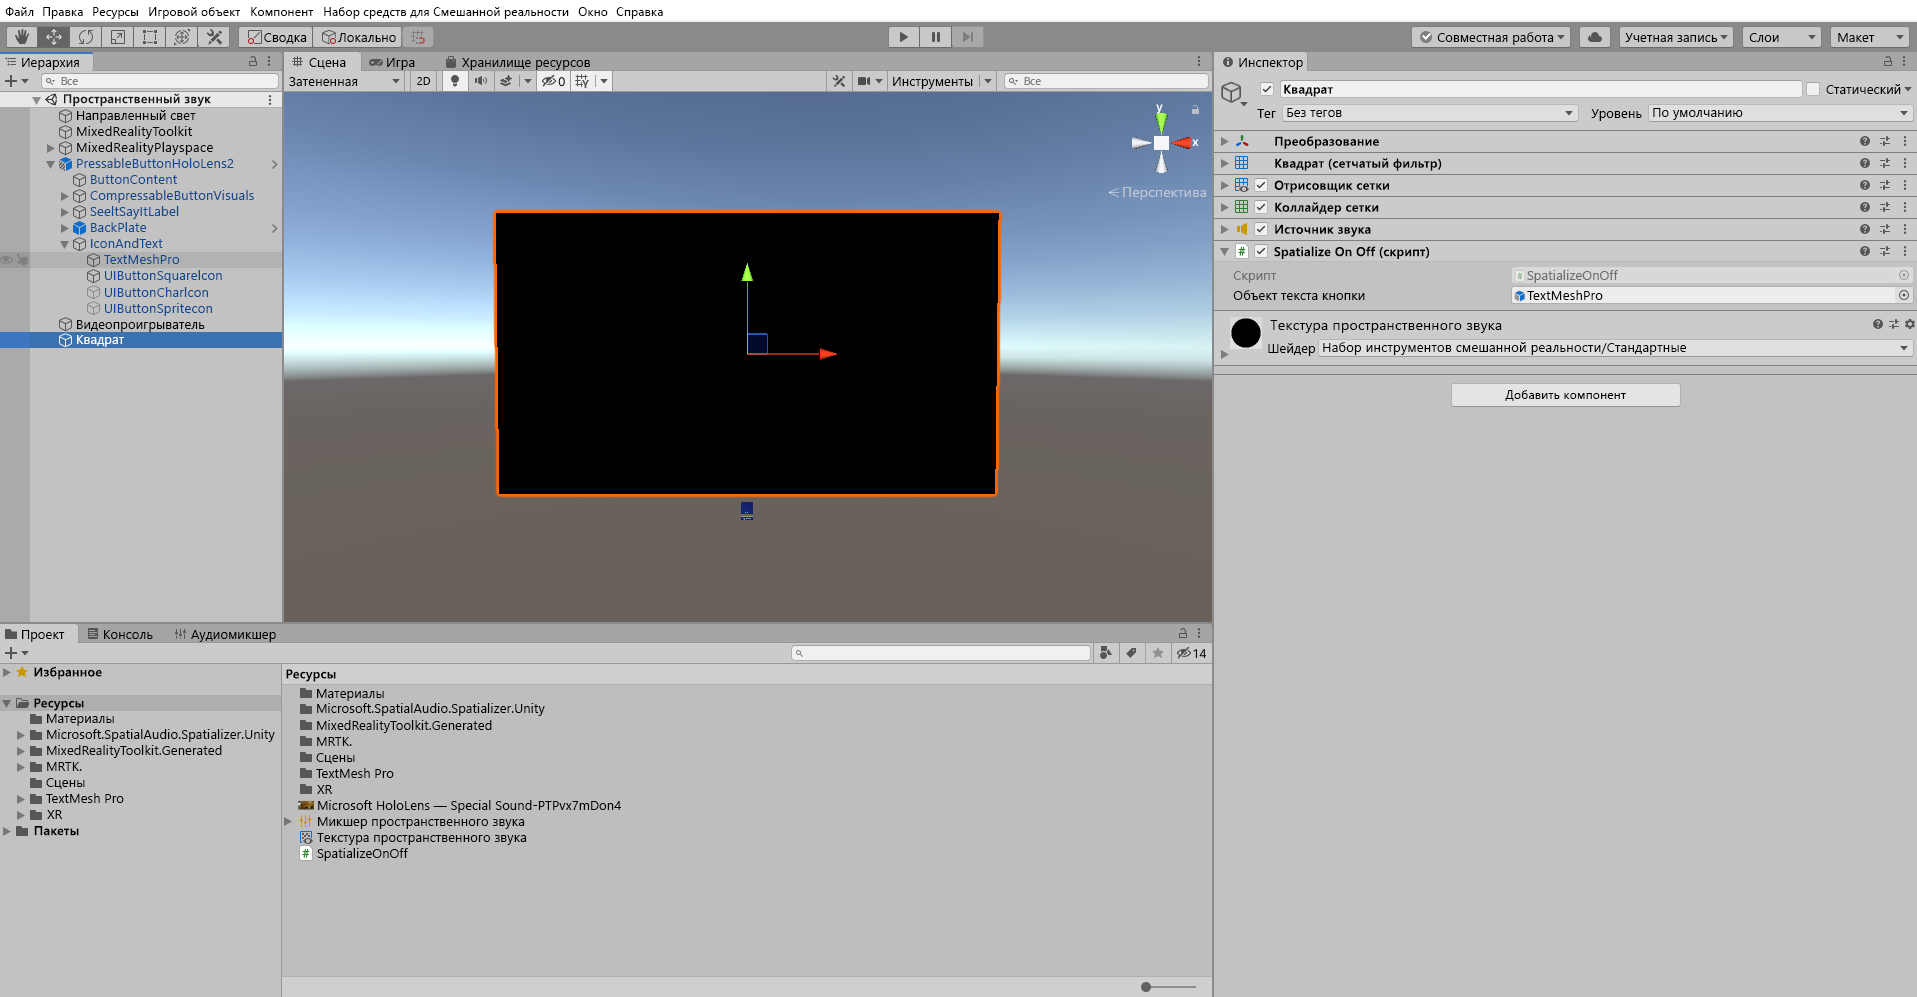Open the Файл menu
1917x997 pixels.
pos(19,12)
